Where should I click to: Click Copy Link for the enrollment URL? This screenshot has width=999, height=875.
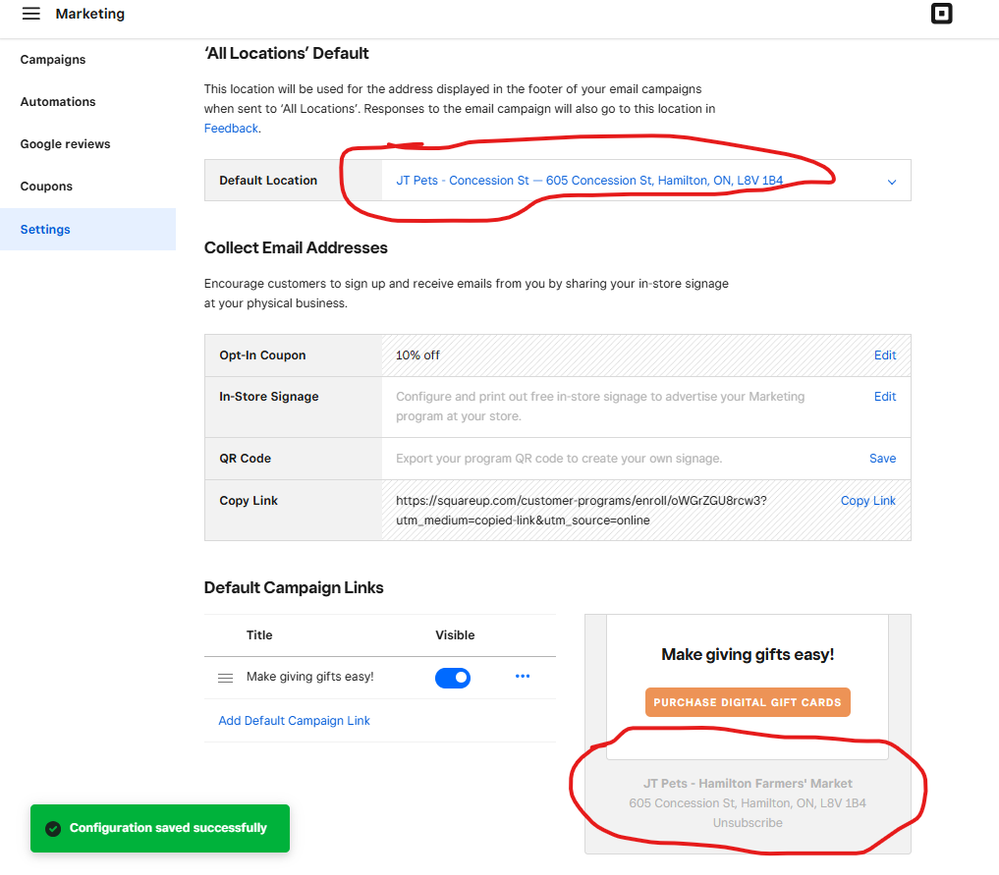coord(868,501)
